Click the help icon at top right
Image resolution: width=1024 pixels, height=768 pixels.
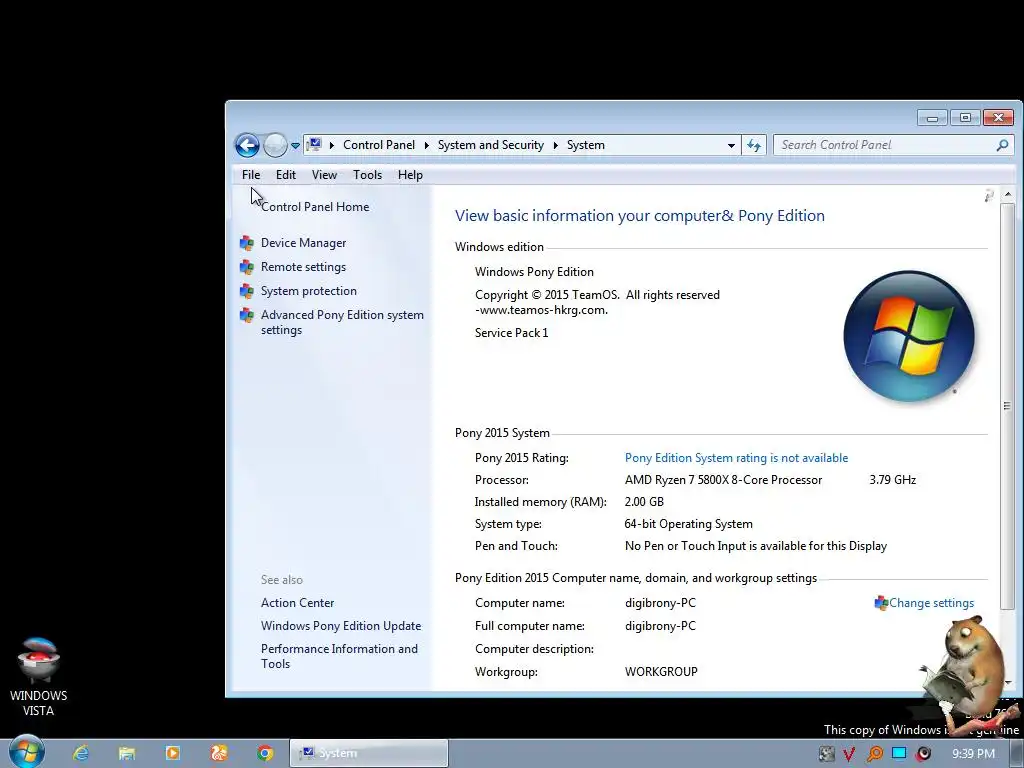click(x=989, y=195)
